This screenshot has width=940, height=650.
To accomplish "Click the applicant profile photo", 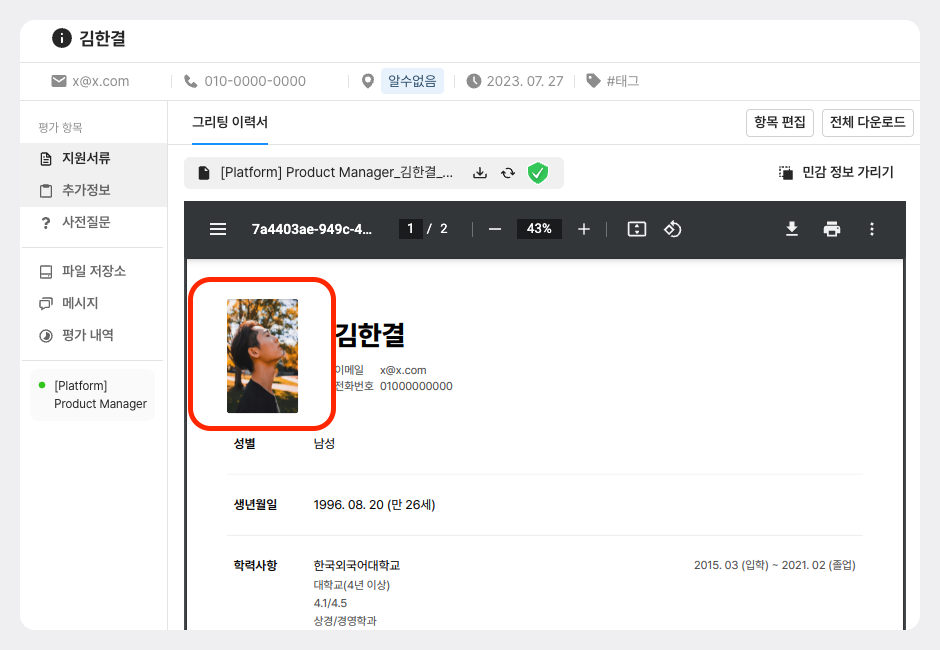I will (x=262, y=356).
